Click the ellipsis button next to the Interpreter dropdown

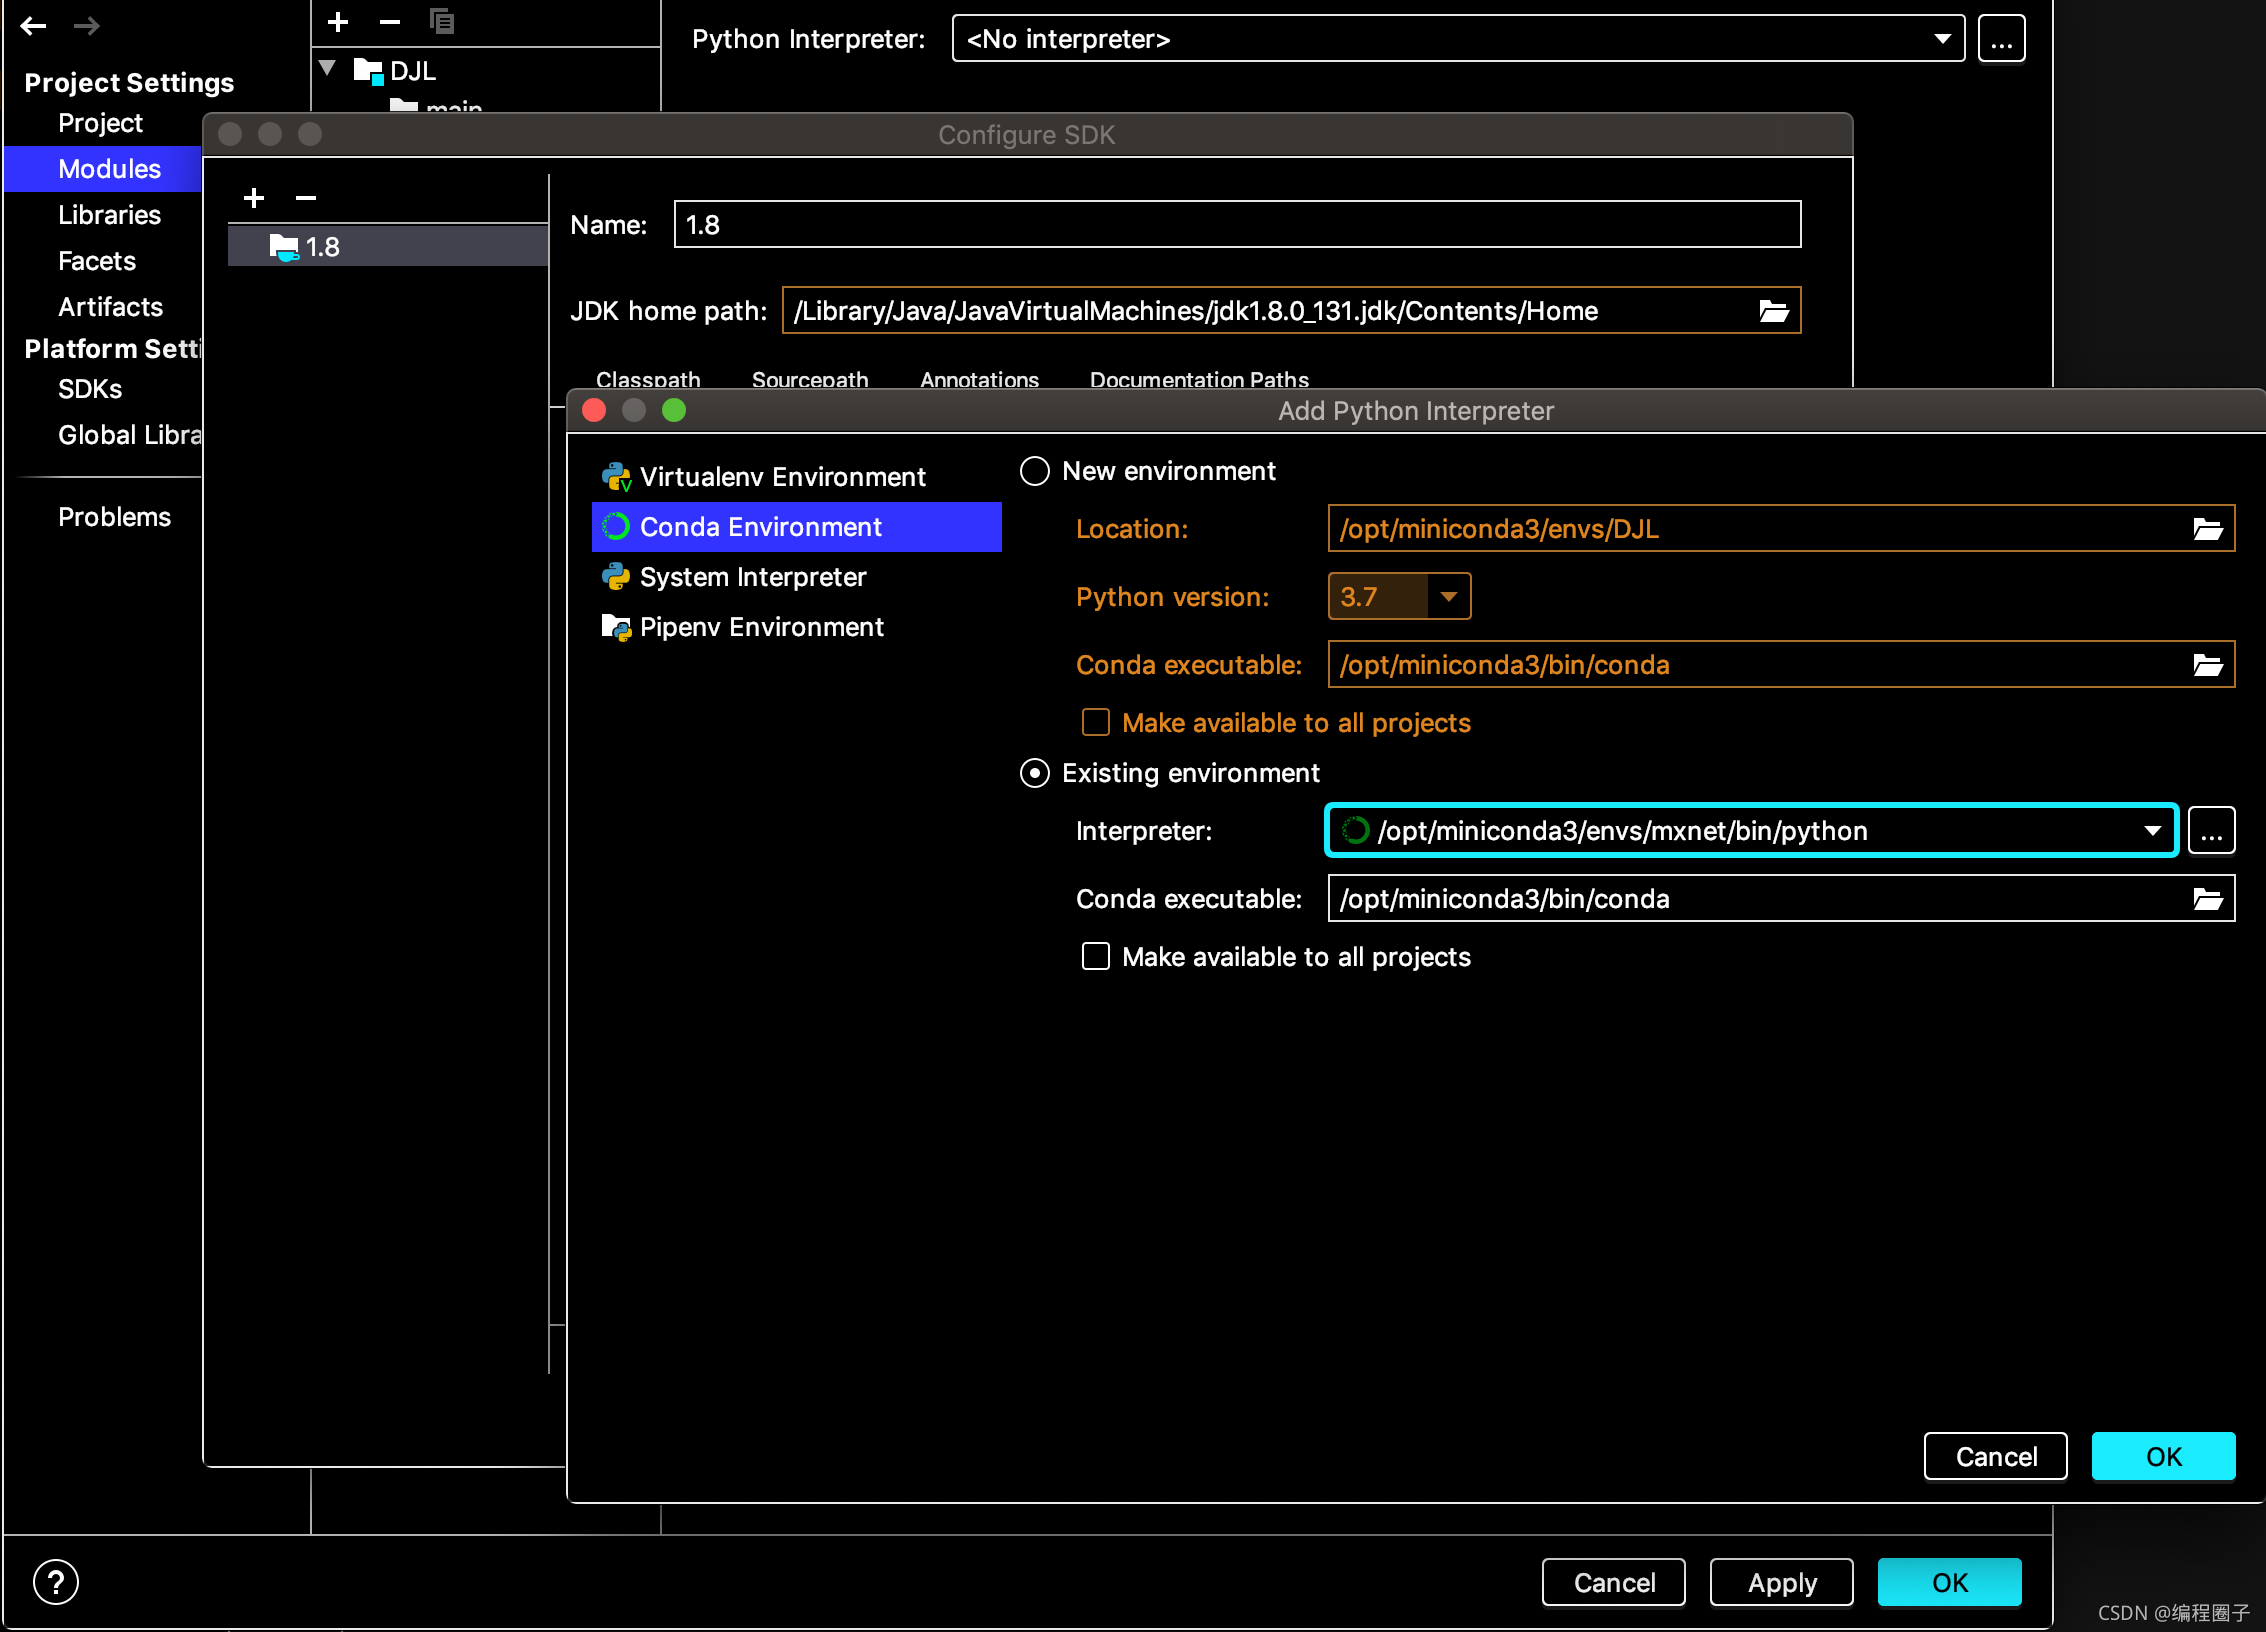coord(2211,831)
